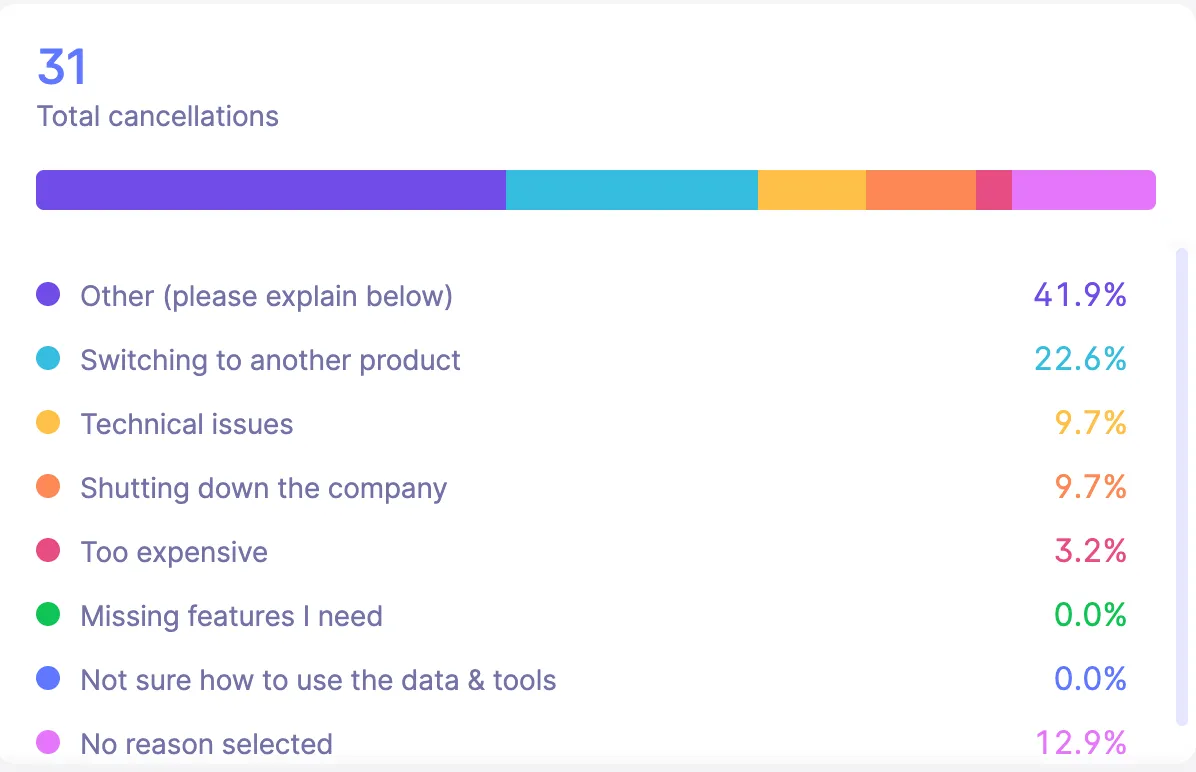Click the purple dot beside Other reason
1196x772 pixels.
(x=48, y=294)
